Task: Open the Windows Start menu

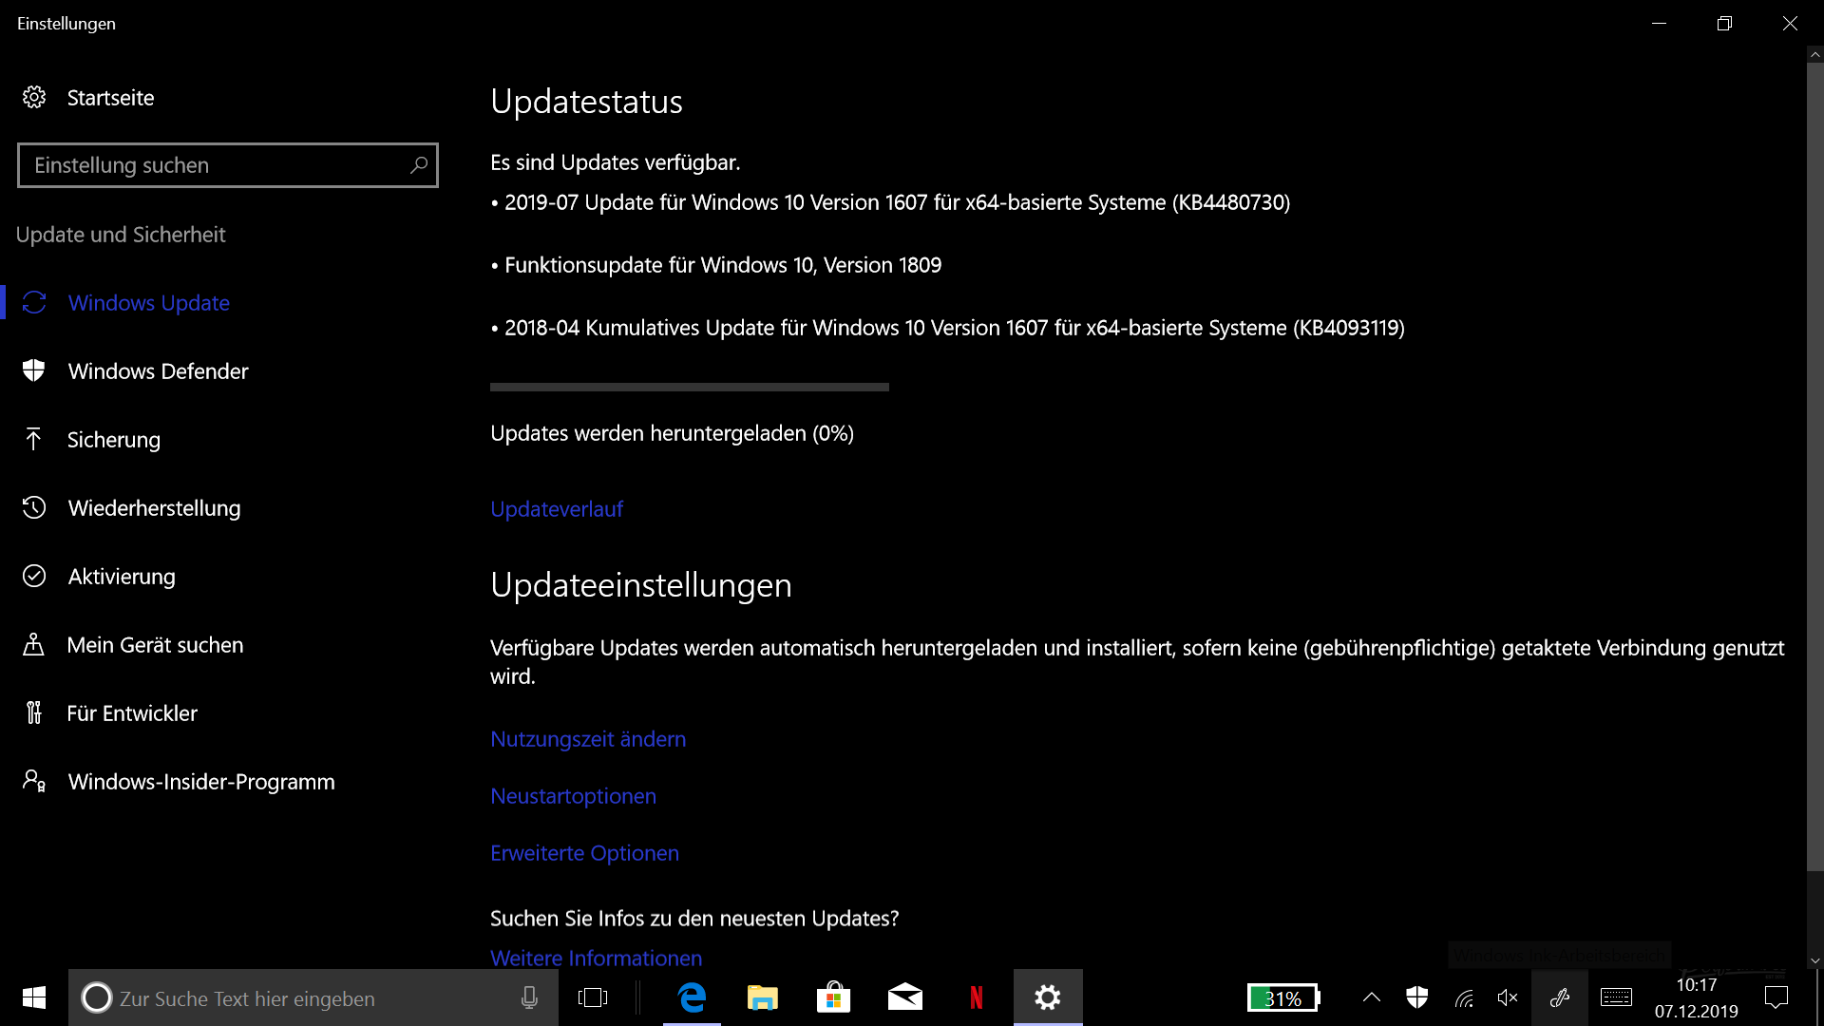Action: pyautogui.click(x=34, y=997)
